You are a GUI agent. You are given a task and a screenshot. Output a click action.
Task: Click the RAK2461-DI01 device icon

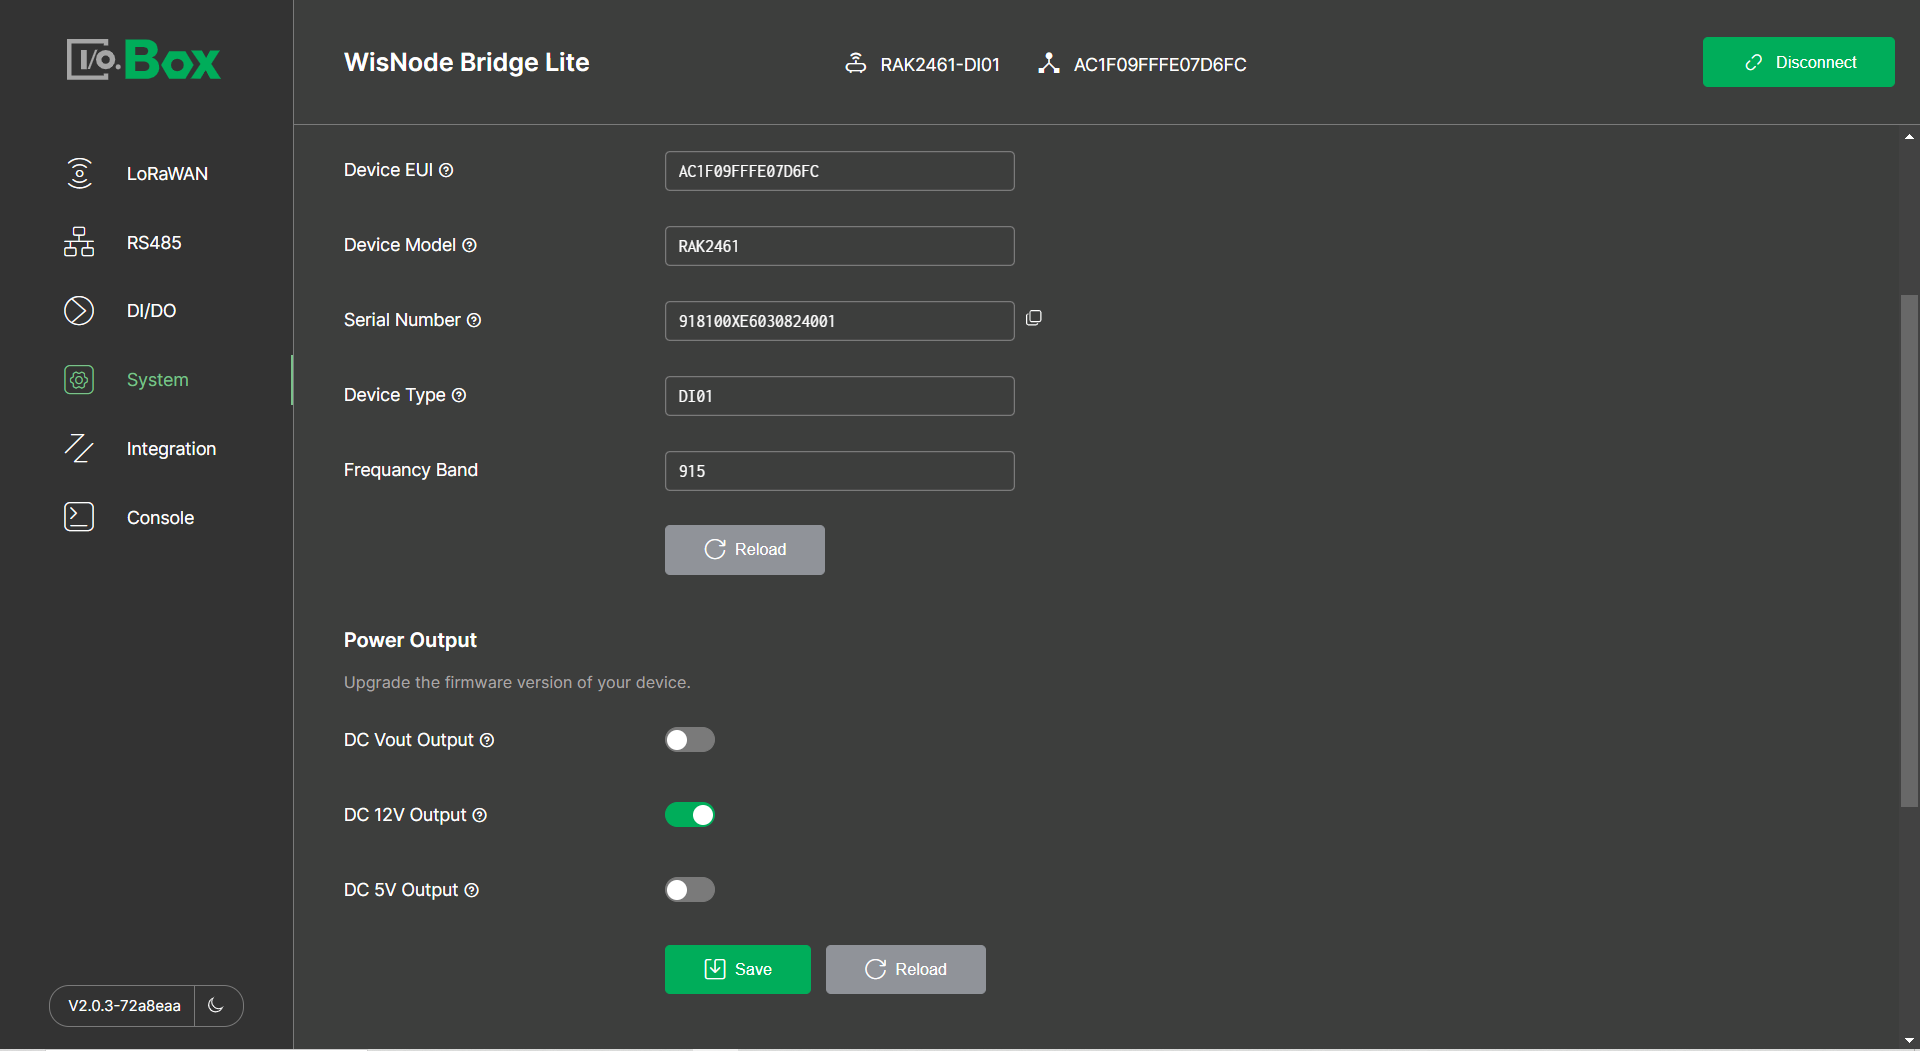(856, 63)
